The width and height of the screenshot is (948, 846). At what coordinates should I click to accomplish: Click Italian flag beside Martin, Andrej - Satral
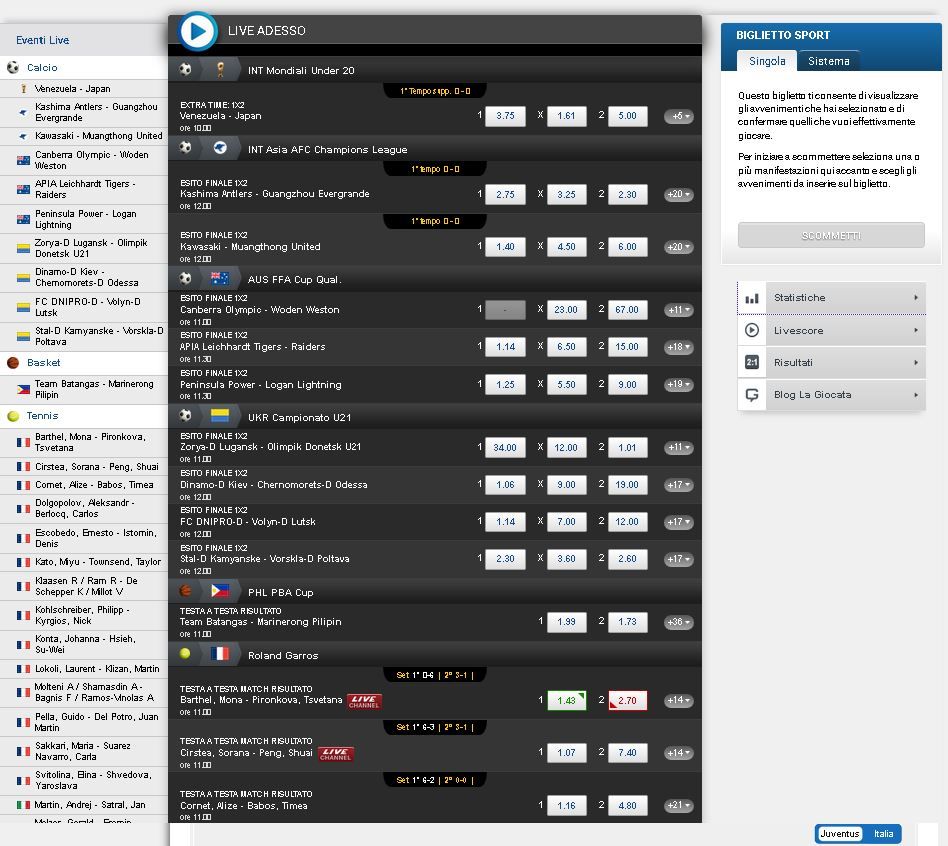coord(24,805)
